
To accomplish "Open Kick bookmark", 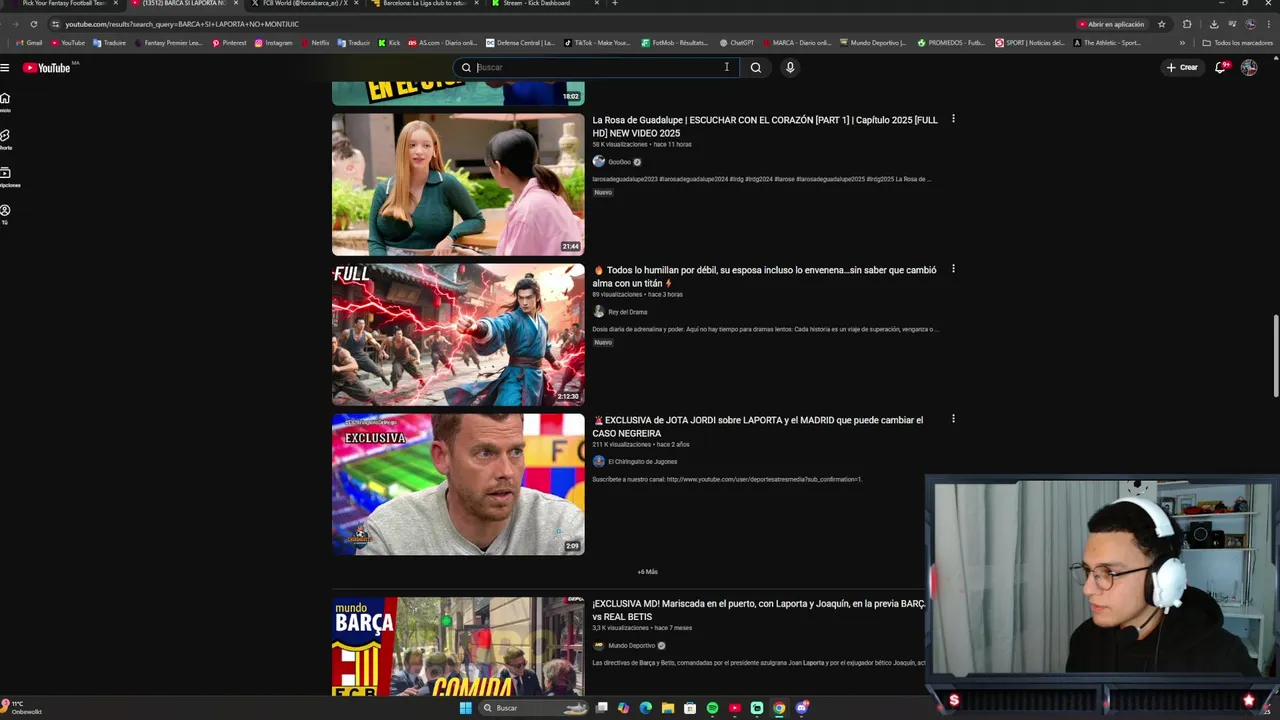I will (389, 43).
